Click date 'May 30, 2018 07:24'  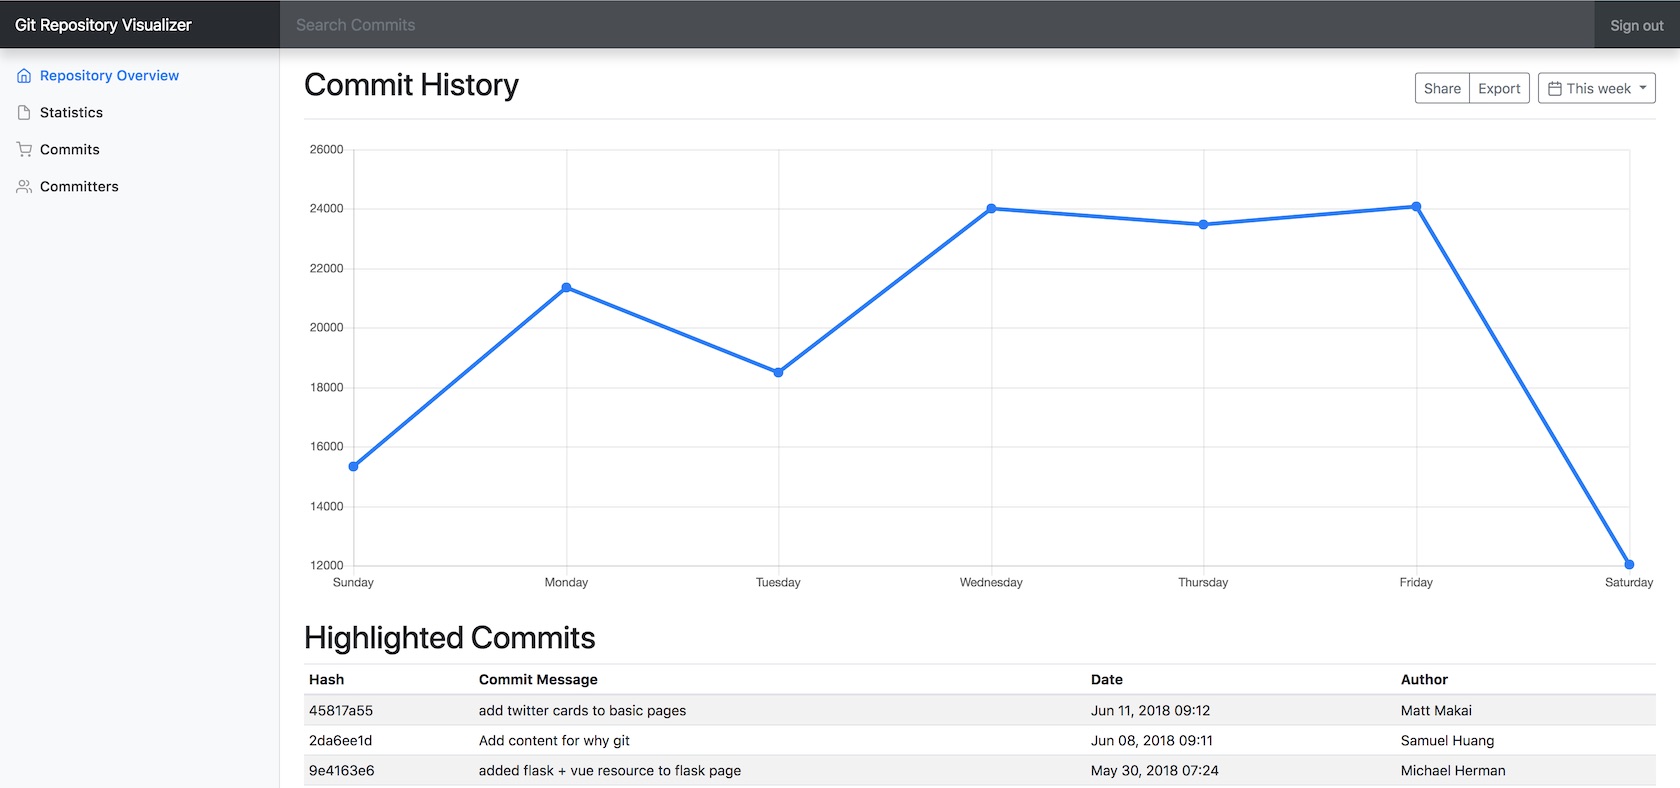coord(1154,771)
